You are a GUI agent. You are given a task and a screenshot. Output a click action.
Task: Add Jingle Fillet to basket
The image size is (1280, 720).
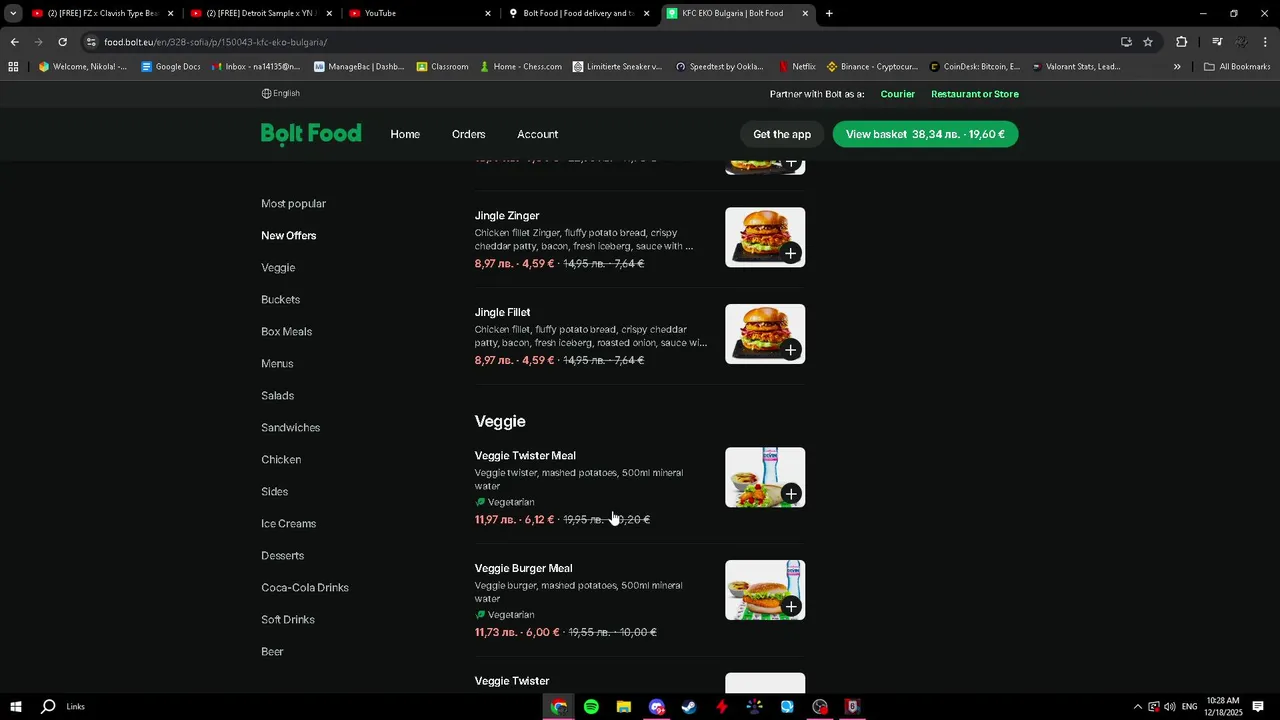pos(791,350)
